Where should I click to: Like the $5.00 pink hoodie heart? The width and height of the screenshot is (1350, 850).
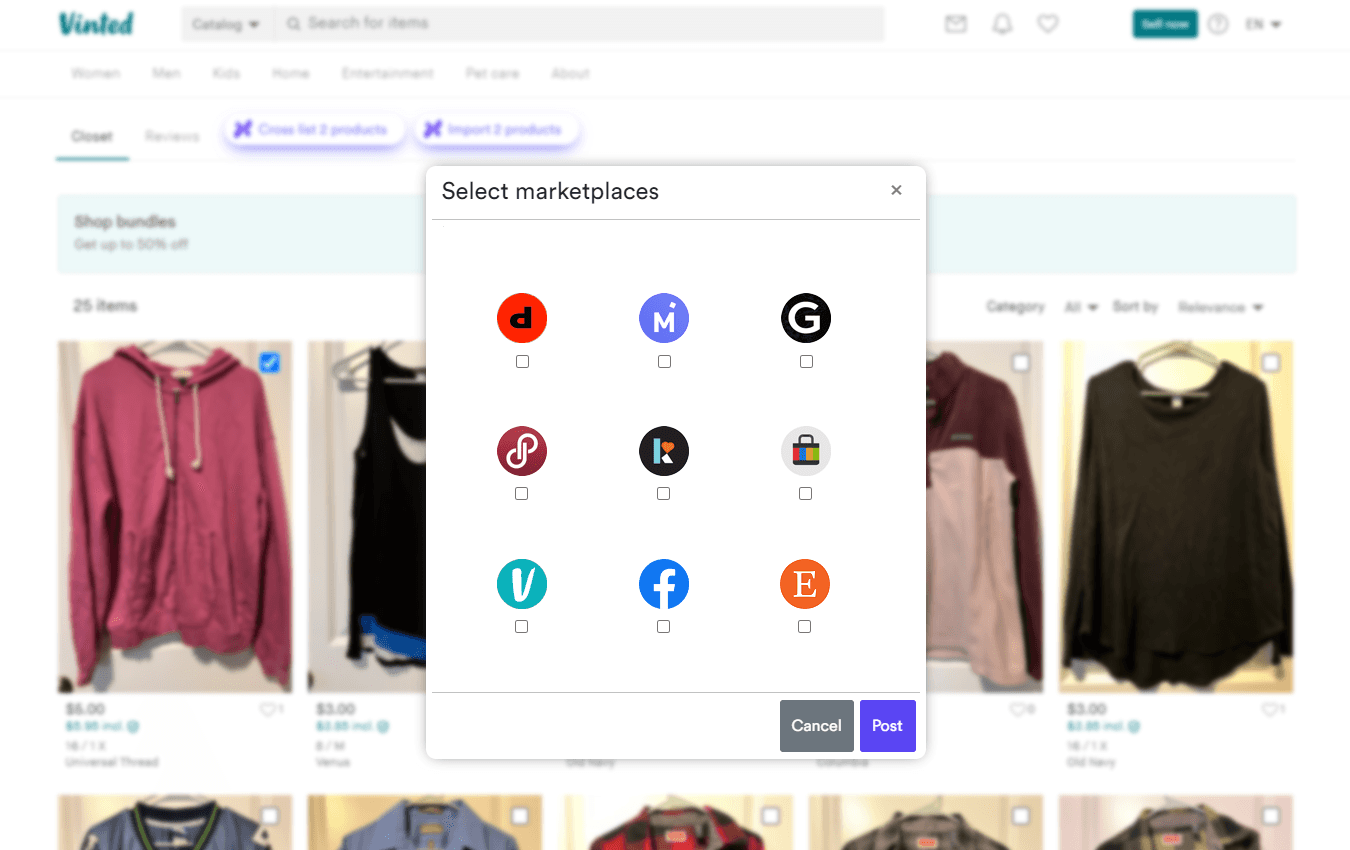[x=267, y=709]
